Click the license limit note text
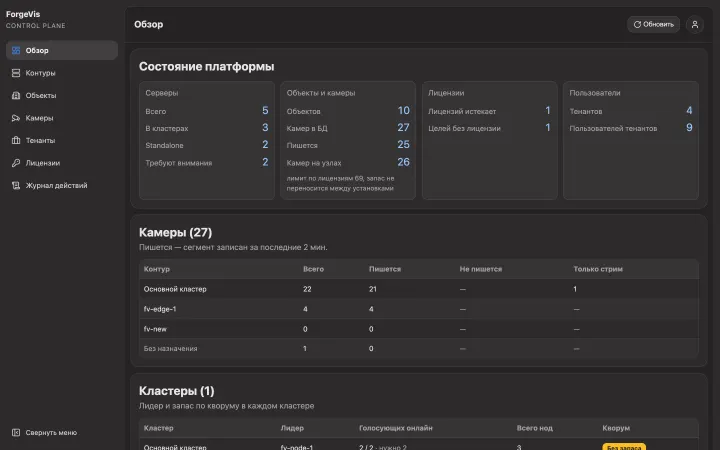 pyautogui.click(x=340, y=183)
